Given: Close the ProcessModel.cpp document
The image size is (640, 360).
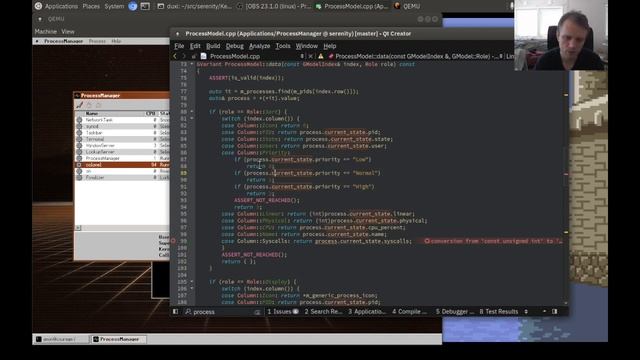Looking at the screenshot, I should click(311, 56).
